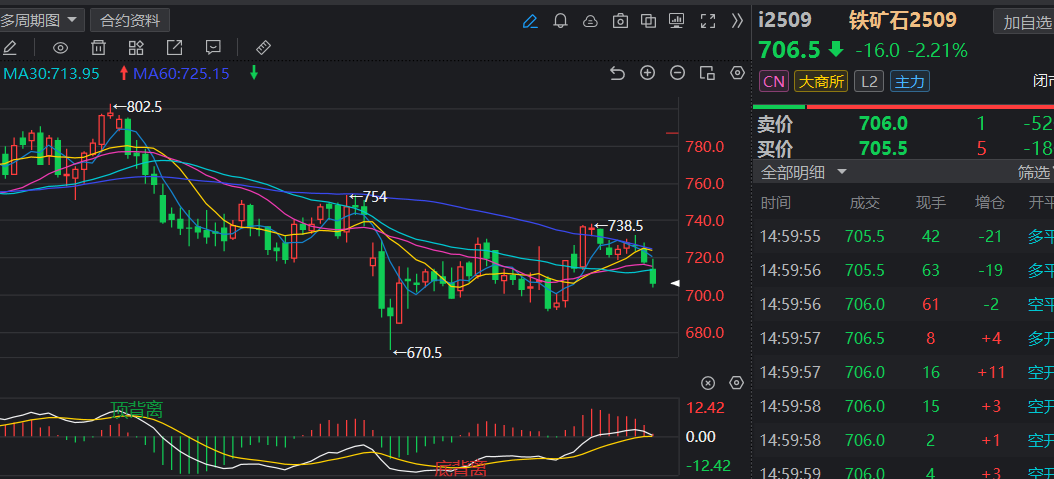Viewport: 1054px width, 479px height.
Task: Expand the 多周期图 dropdown
Action: click(42, 20)
